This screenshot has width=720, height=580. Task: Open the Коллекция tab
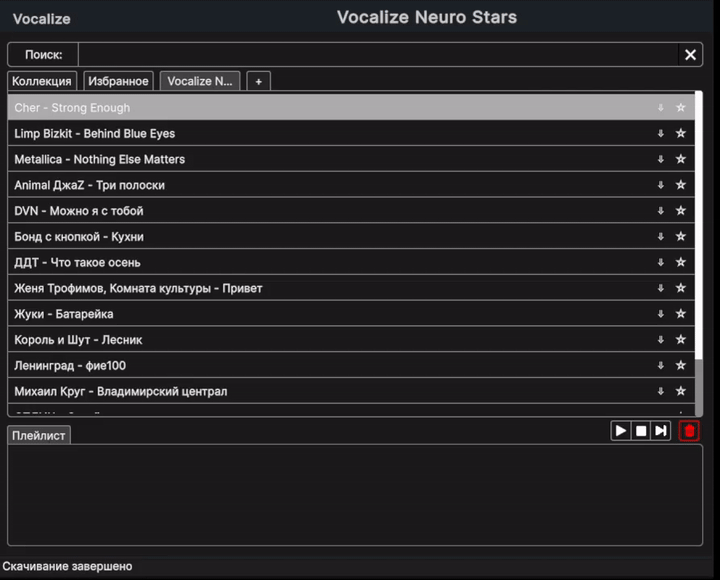[42, 81]
